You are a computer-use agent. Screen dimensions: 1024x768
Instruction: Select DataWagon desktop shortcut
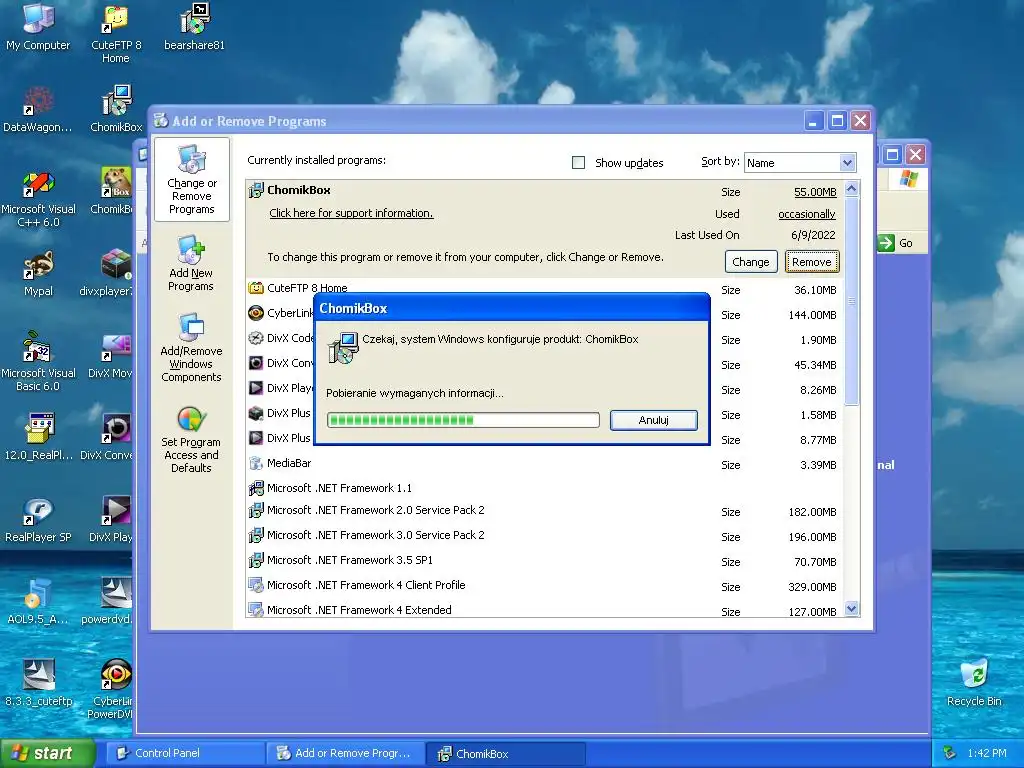[38, 108]
